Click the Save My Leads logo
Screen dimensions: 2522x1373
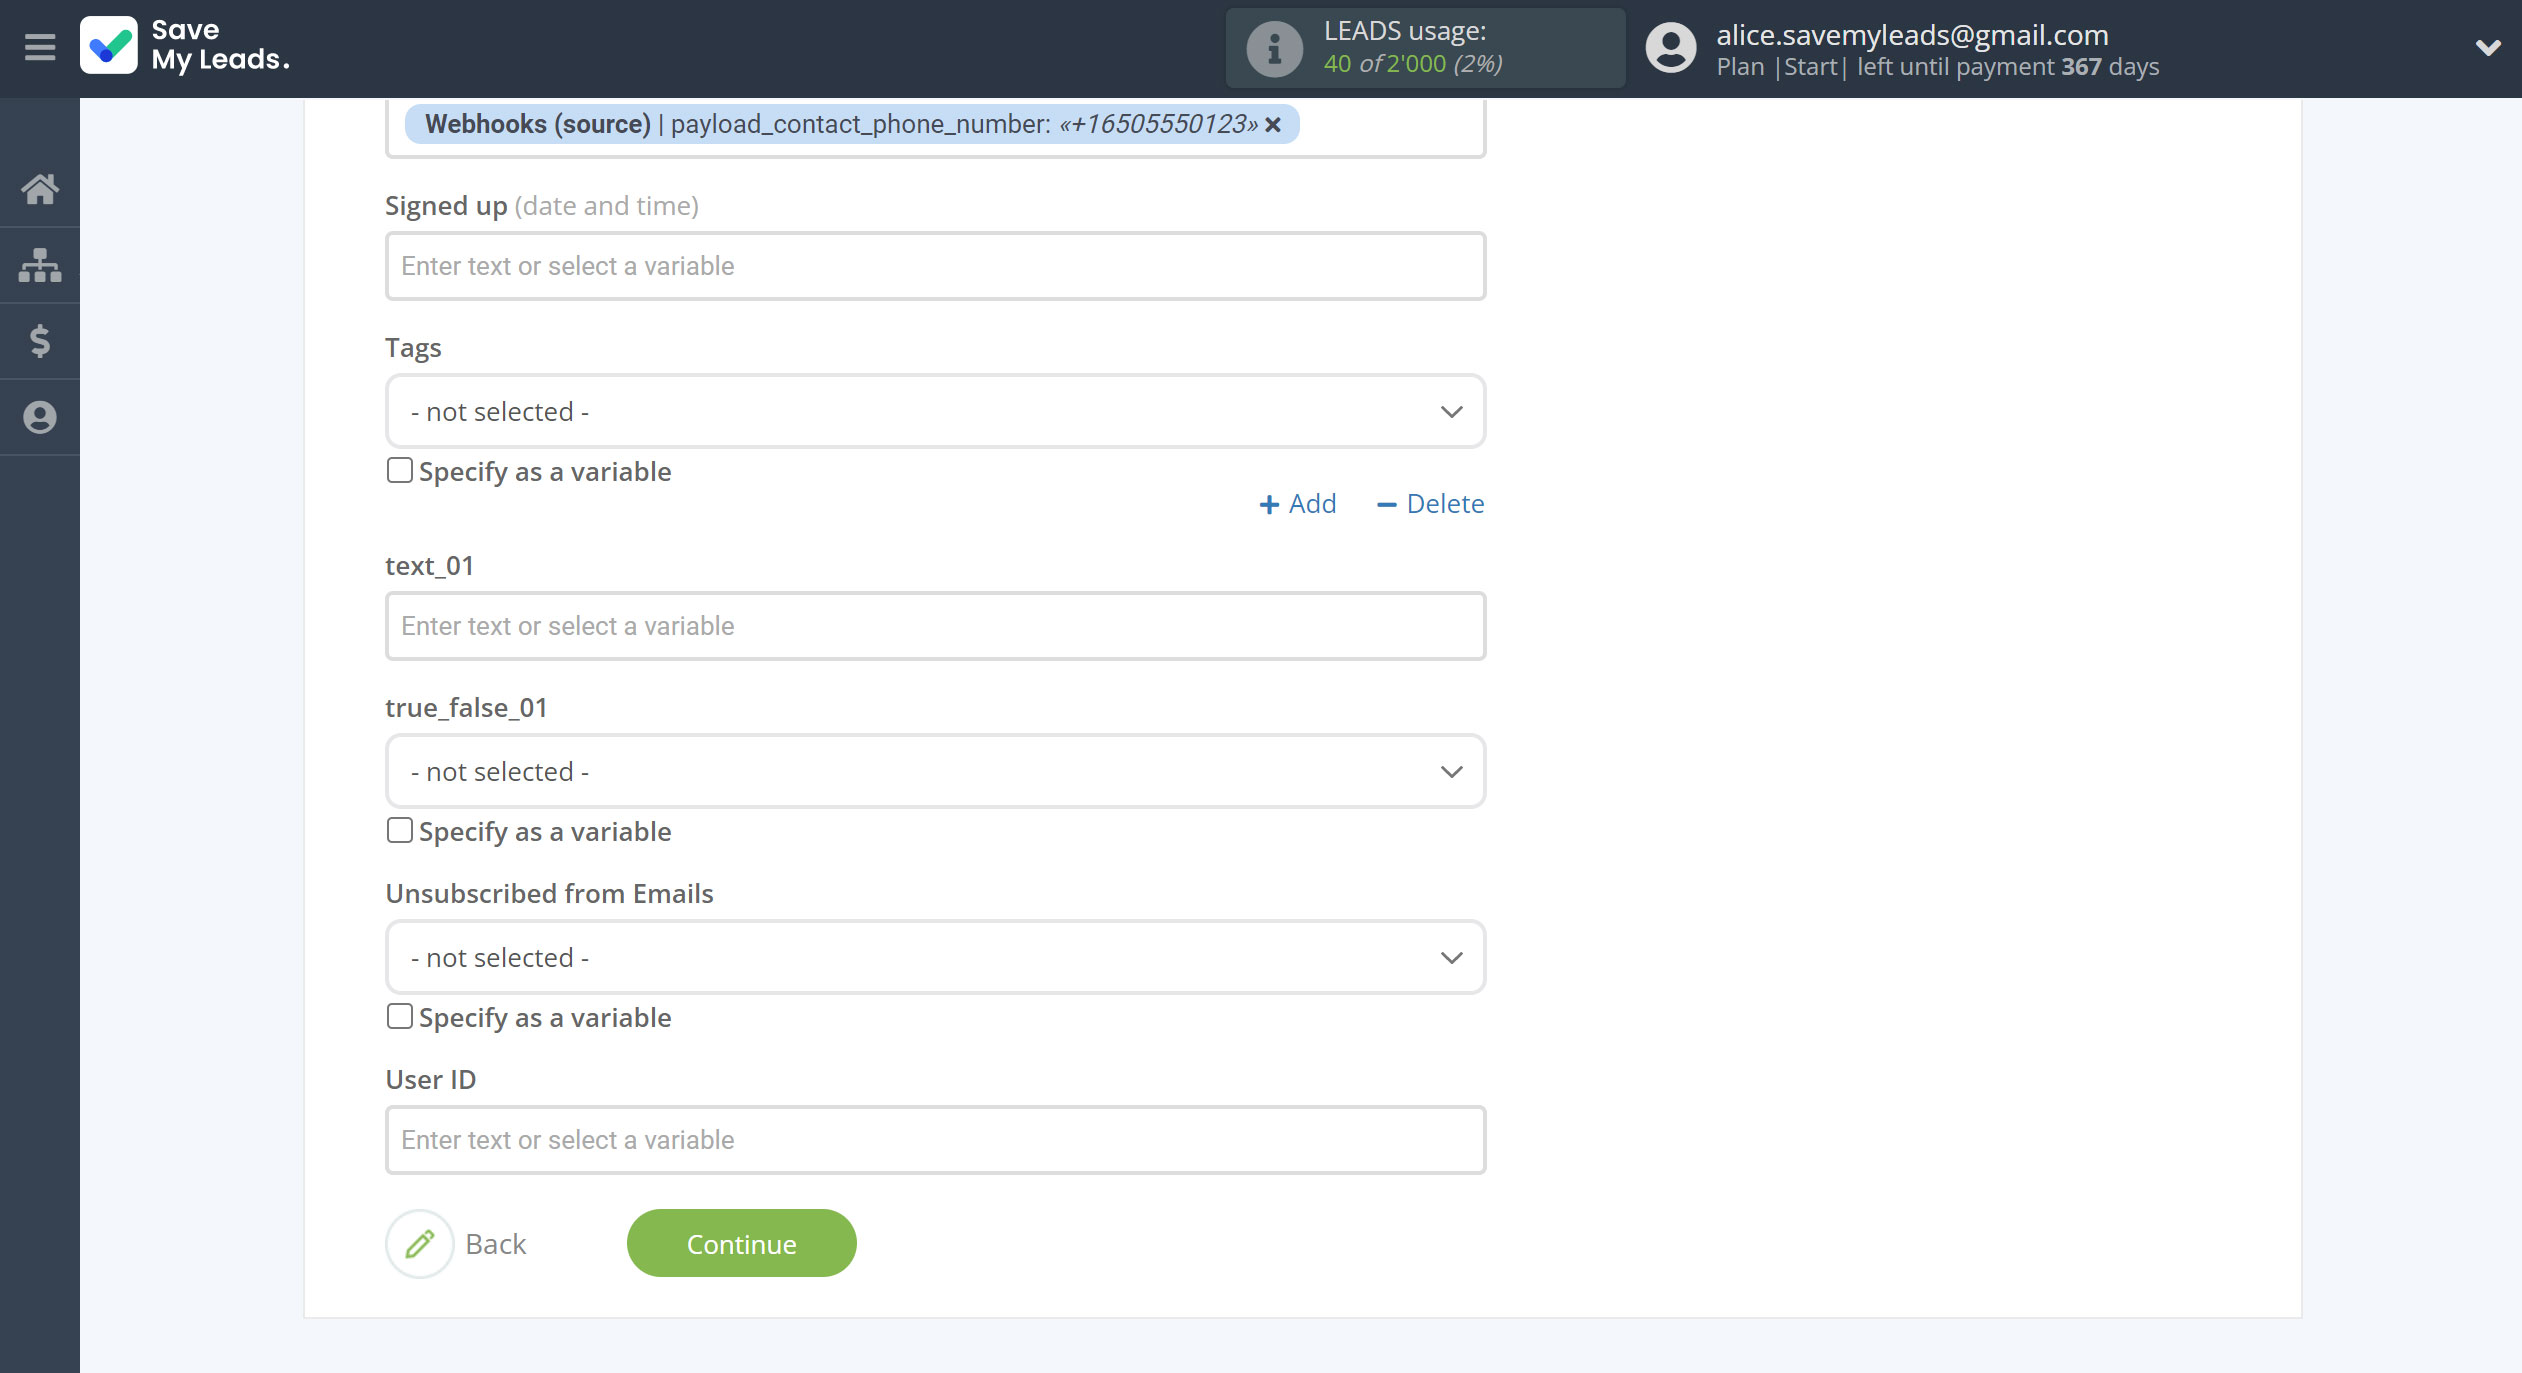[x=186, y=46]
